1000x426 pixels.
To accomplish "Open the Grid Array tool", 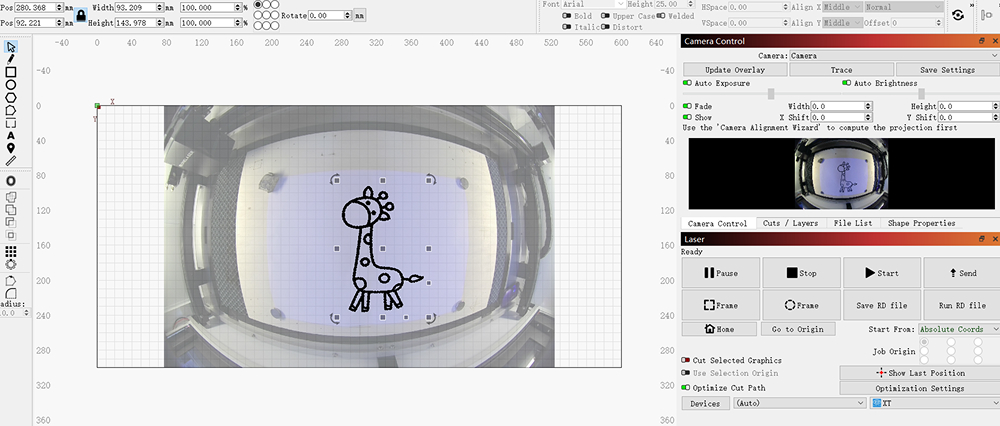I will pos(11,252).
